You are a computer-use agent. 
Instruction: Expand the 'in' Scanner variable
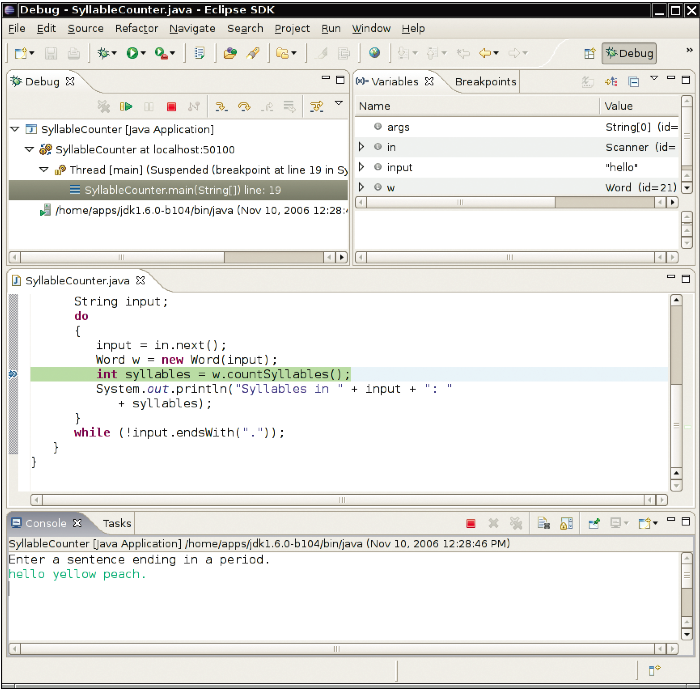pyautogui.click(x=362, y=147)
